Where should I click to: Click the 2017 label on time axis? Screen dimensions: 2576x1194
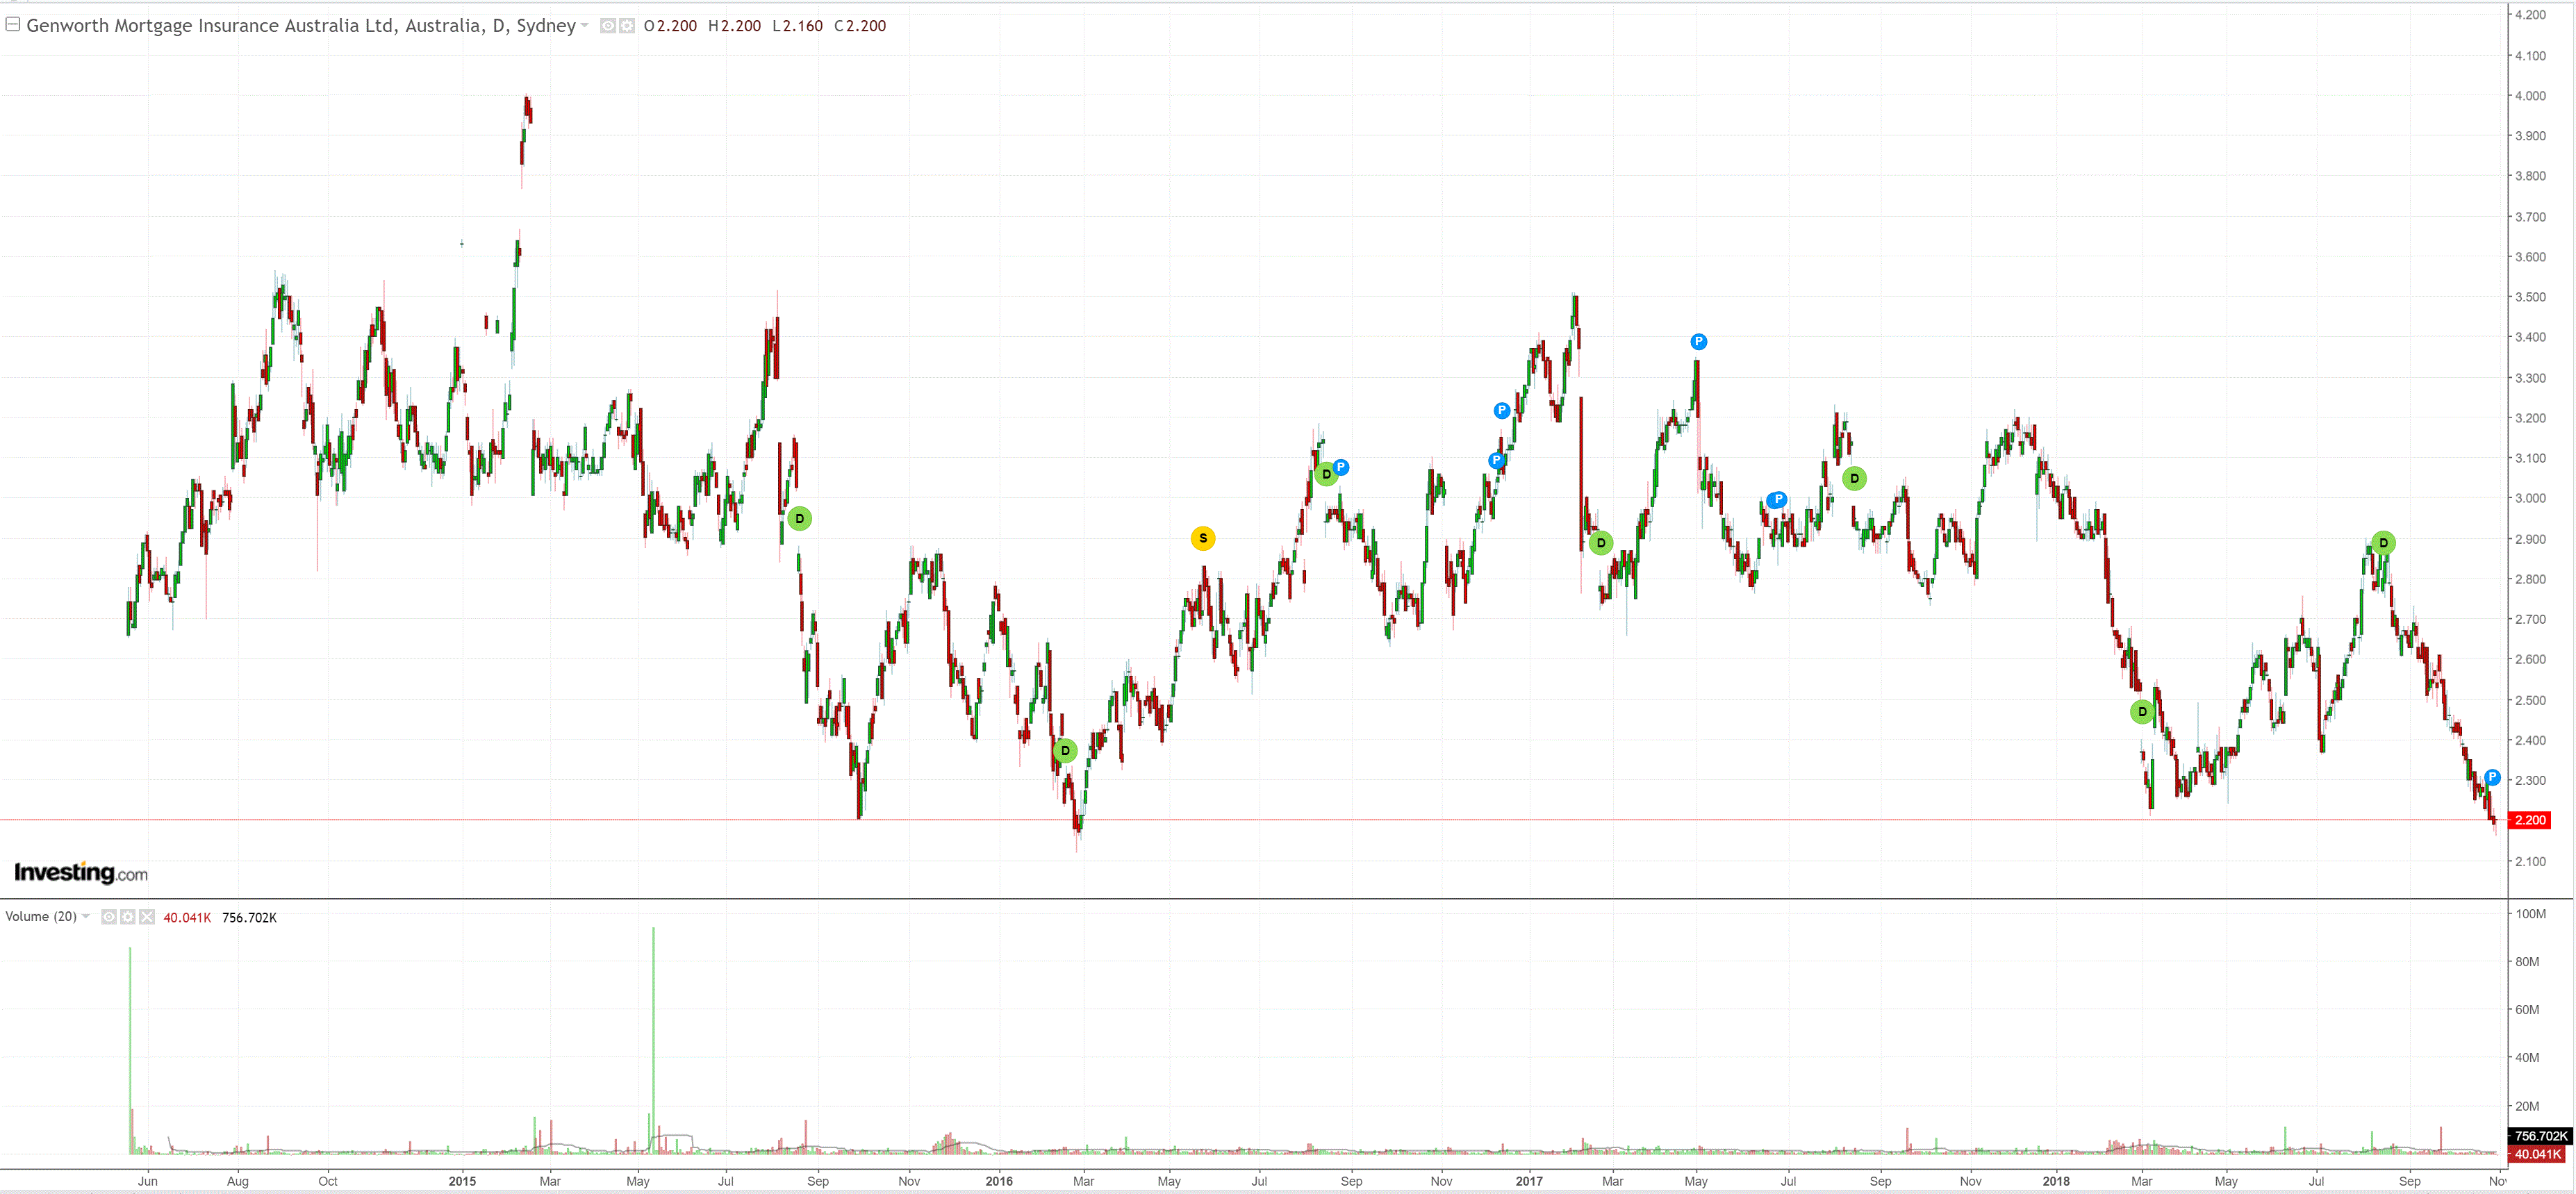1528,1181
